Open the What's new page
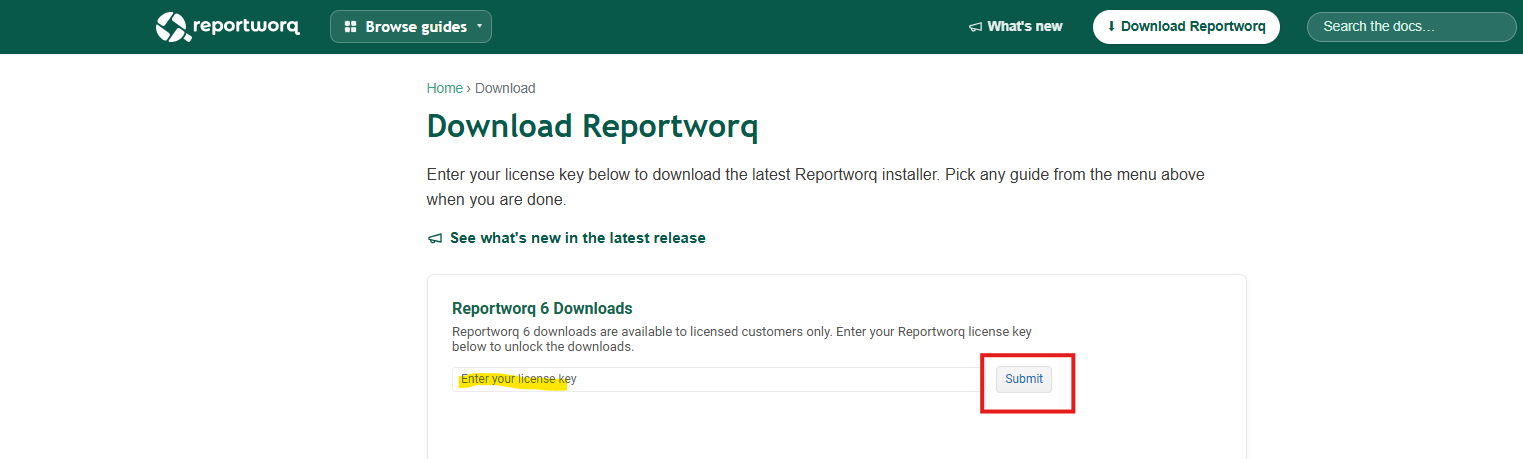 1015,27
